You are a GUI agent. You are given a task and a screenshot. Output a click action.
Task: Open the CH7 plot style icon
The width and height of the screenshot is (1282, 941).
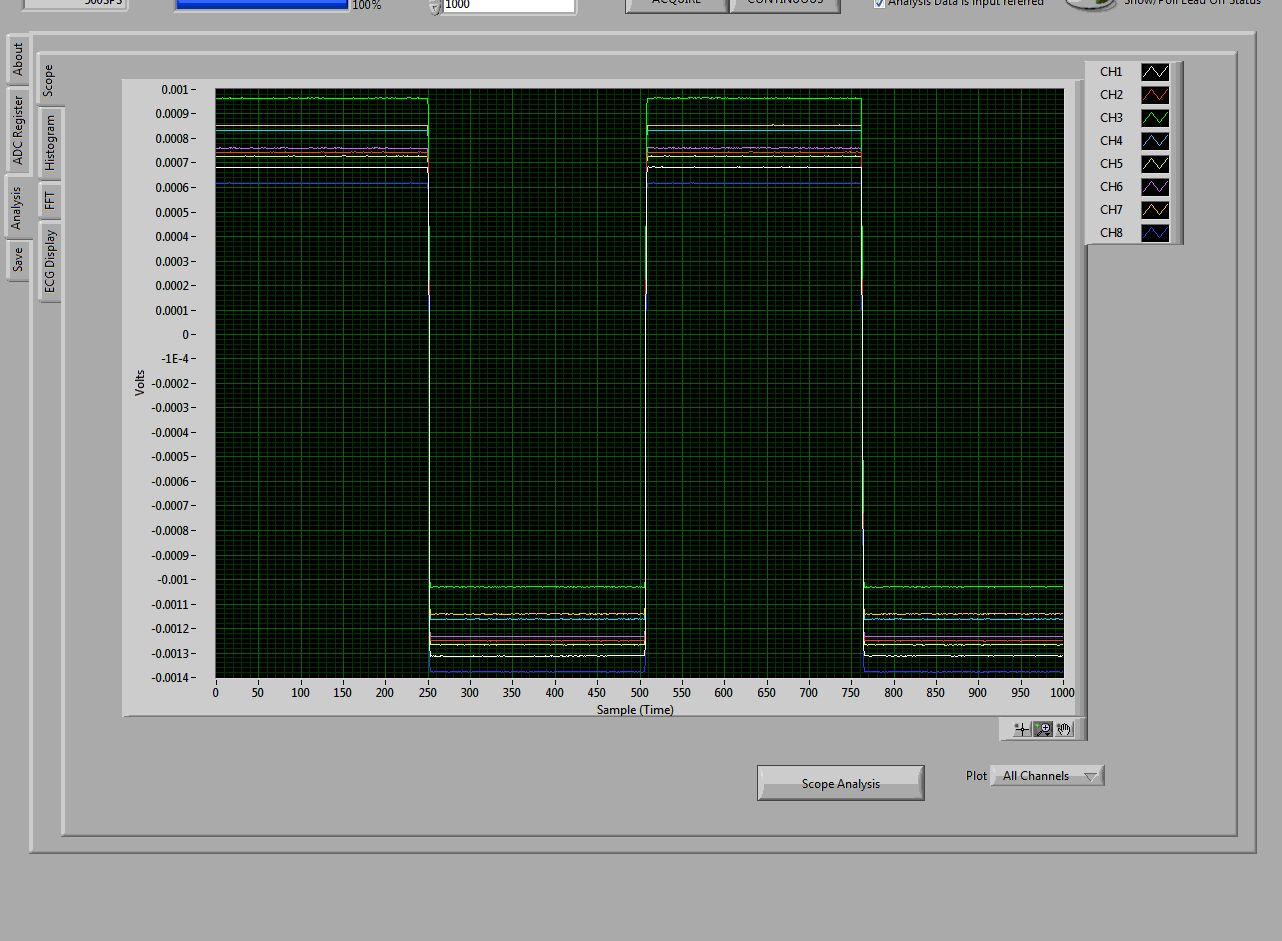click(1155, 210)
